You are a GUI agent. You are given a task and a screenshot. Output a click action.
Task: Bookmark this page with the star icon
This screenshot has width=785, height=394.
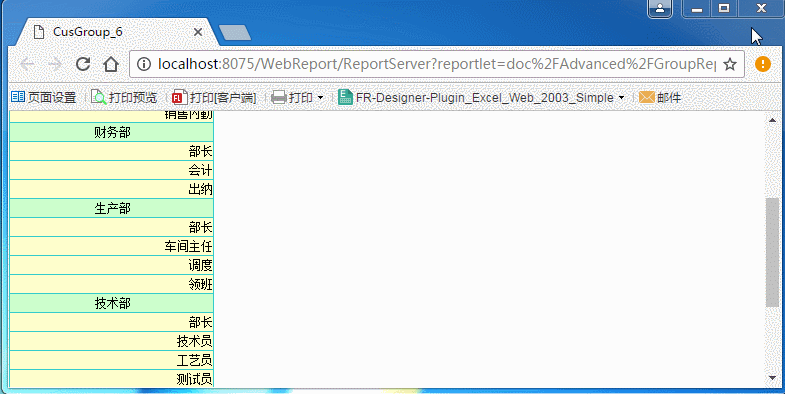pos(730,64)
